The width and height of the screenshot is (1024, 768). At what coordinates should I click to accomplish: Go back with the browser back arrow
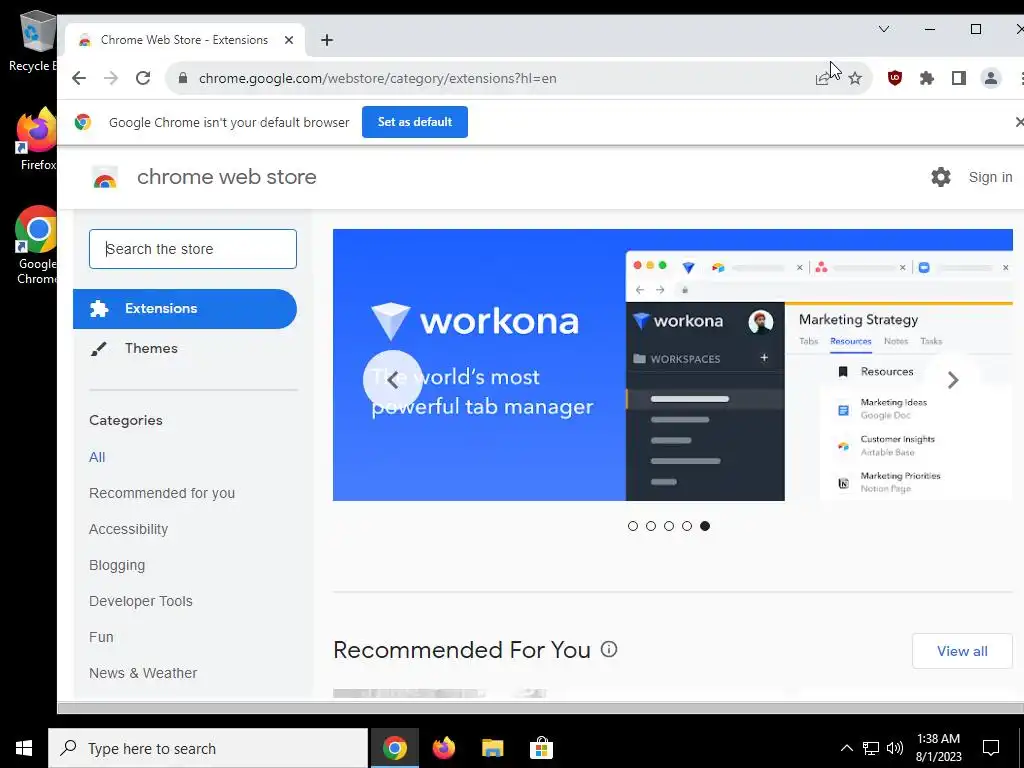coord(79,78)
